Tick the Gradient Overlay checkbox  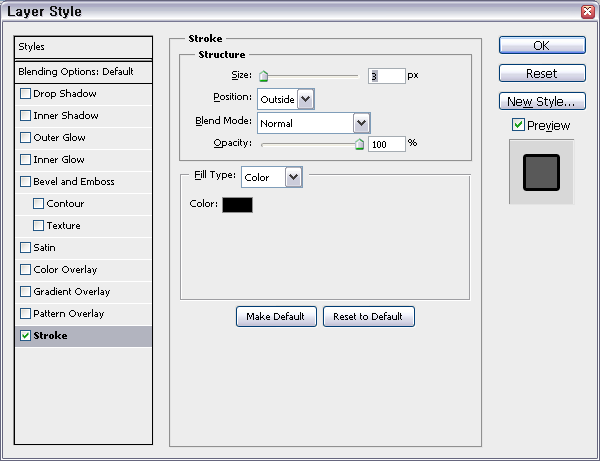[x=25, y=292]
